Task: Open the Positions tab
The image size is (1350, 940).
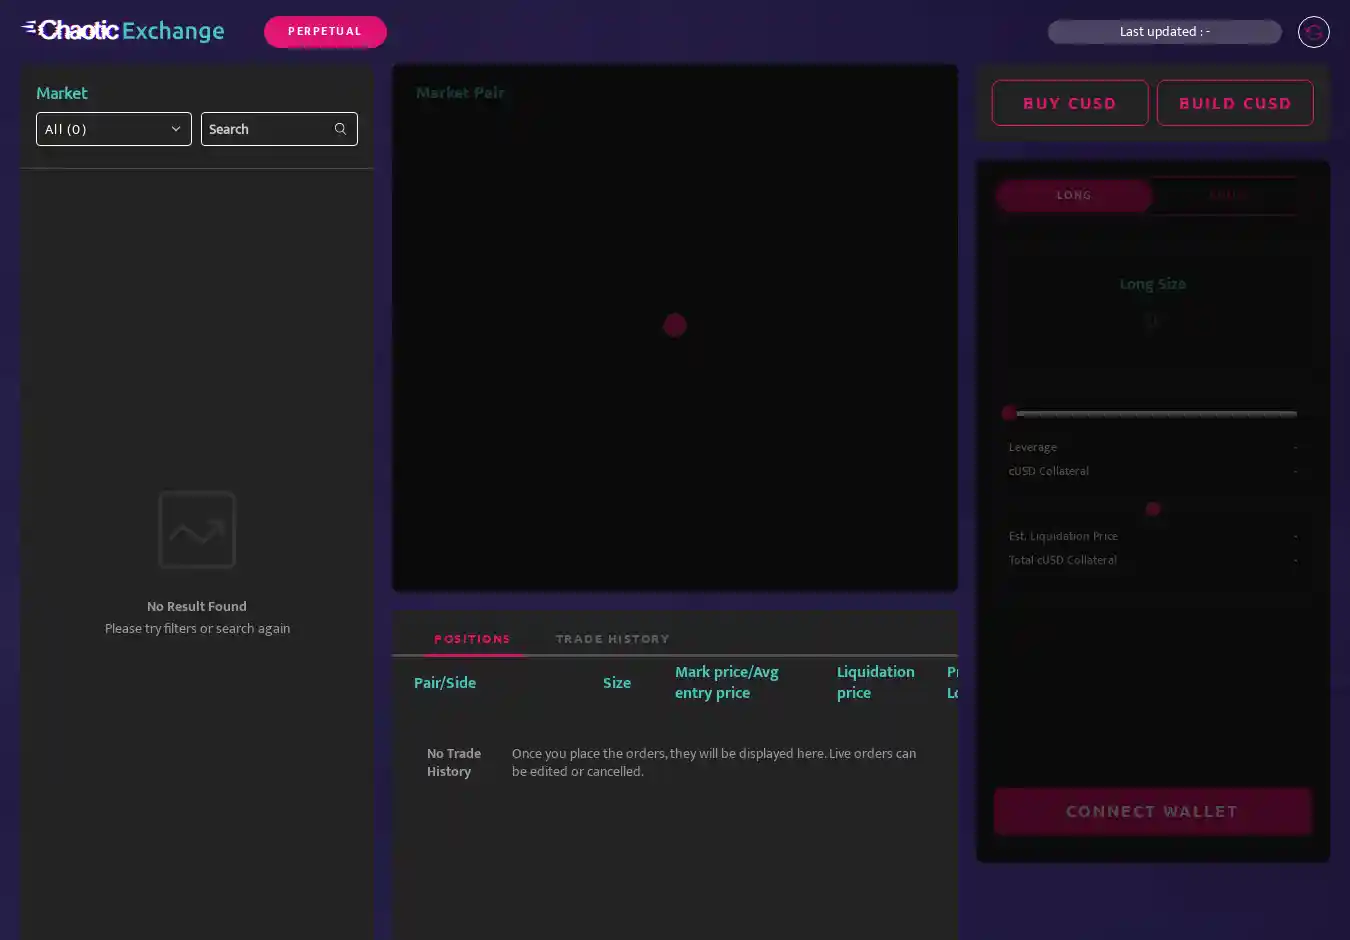Action: (x=472, y=639)
